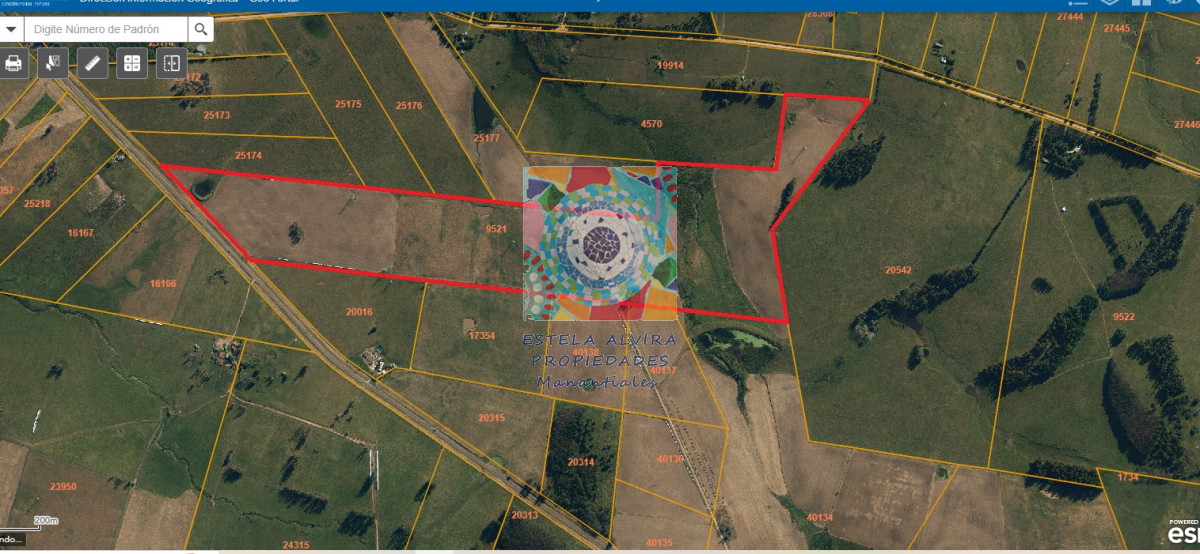
Task: Click parcel label 4570
Action: pos(651,124)
